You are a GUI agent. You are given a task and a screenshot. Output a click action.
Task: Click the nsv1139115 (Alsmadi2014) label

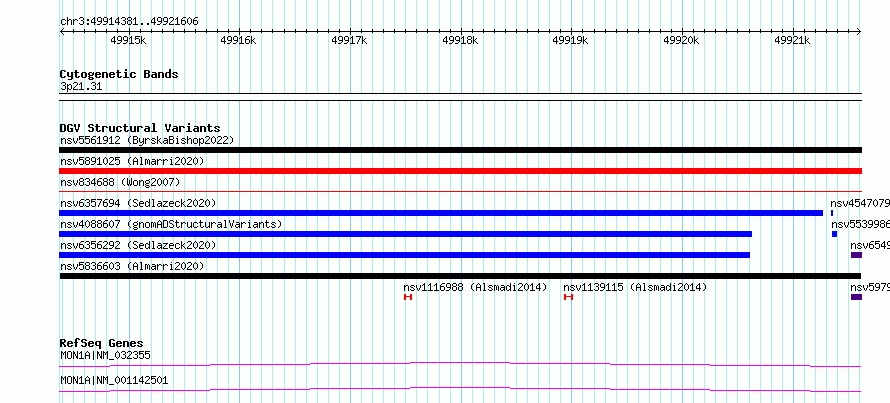pyautogui.click(x=635, y=287)
